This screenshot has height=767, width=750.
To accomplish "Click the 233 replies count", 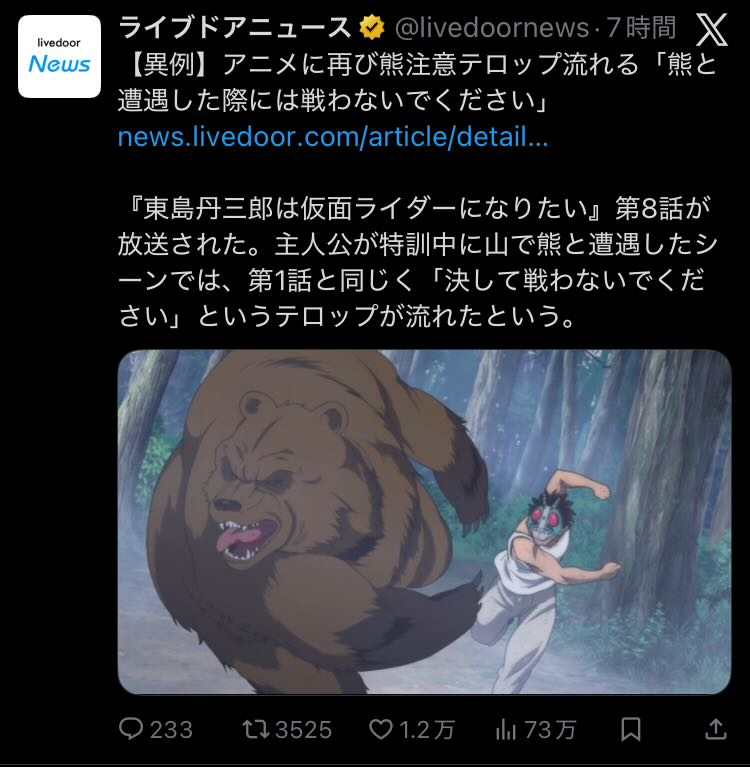I will click(171, 730).
